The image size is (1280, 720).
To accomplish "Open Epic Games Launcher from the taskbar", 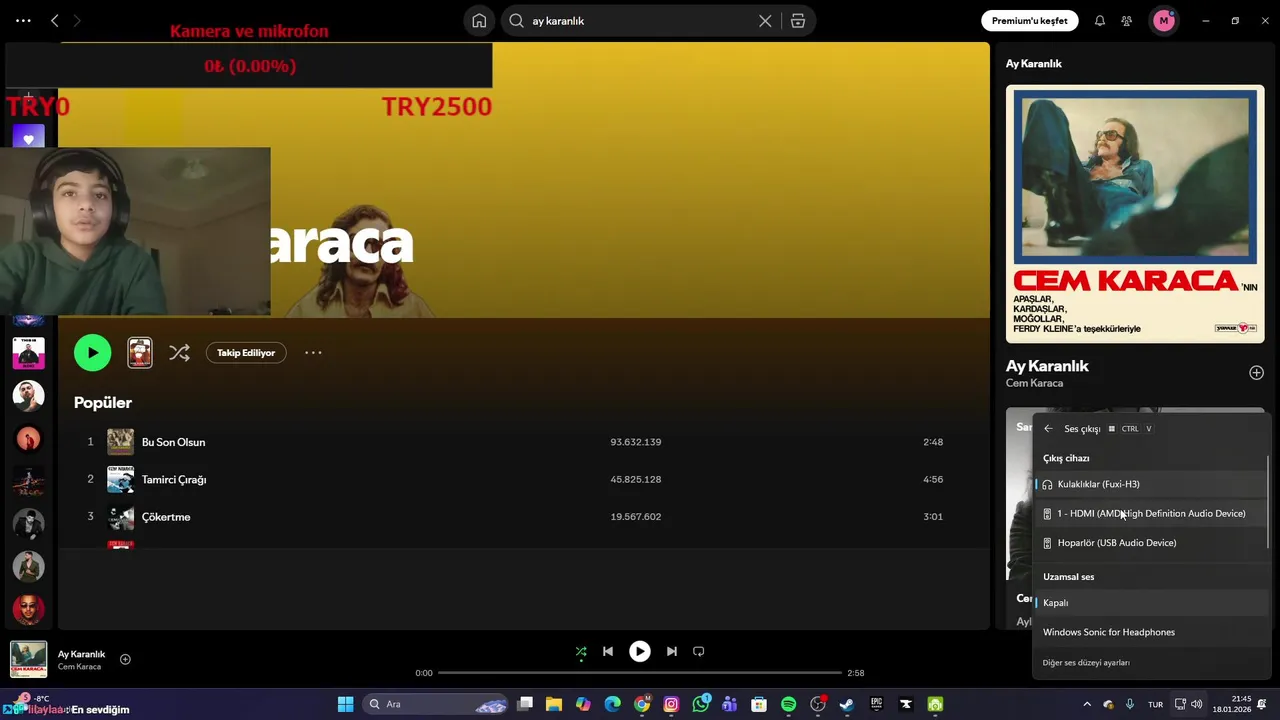I will 876,704.
